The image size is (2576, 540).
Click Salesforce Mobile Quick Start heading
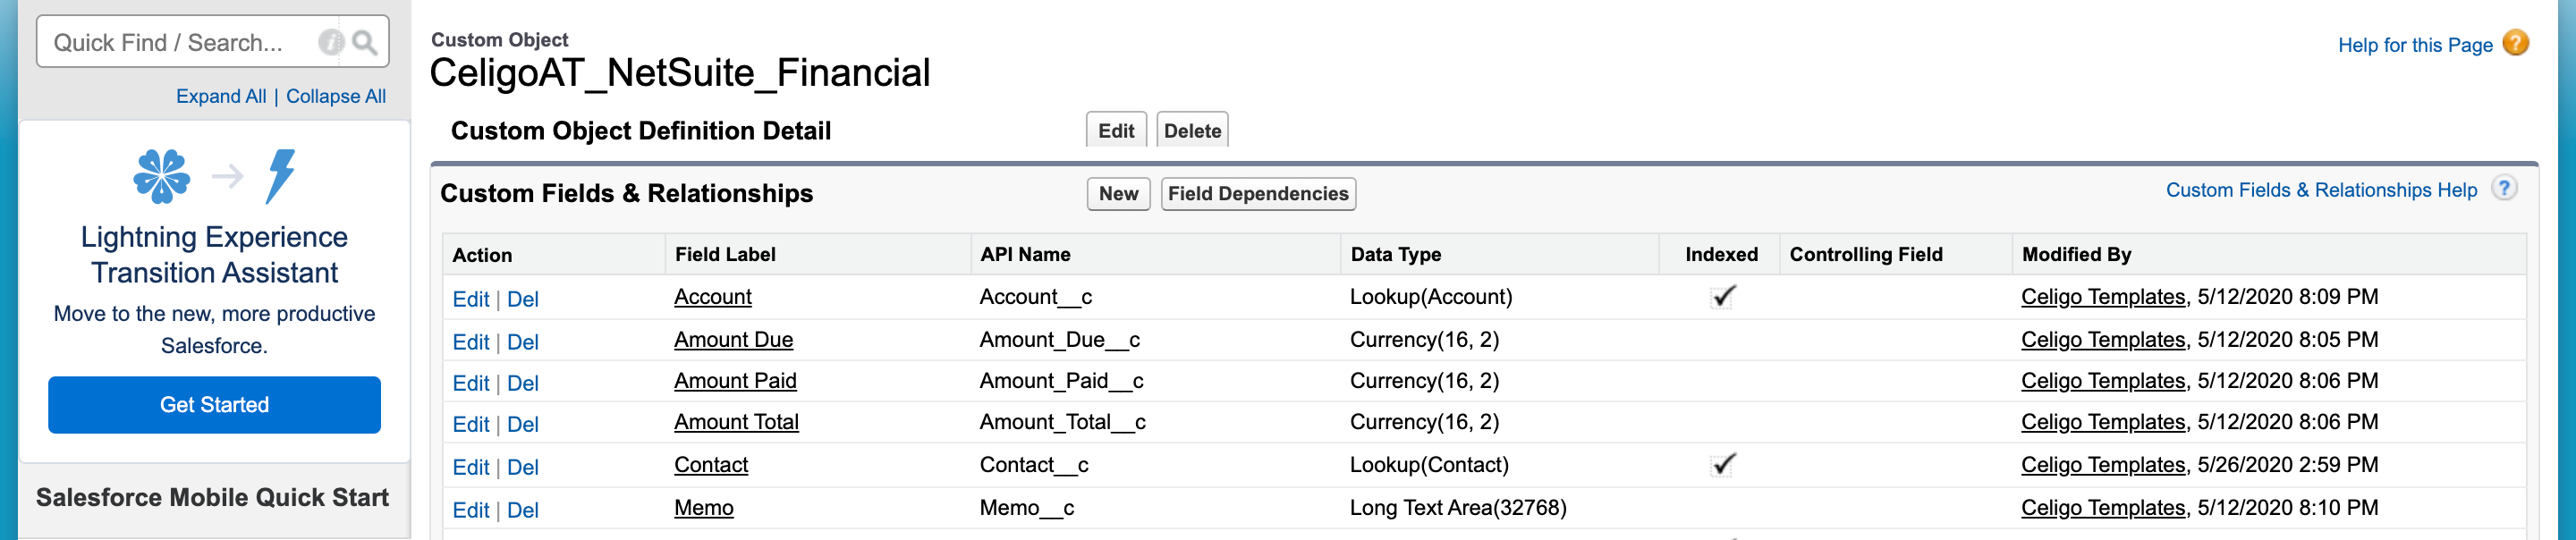212,497
